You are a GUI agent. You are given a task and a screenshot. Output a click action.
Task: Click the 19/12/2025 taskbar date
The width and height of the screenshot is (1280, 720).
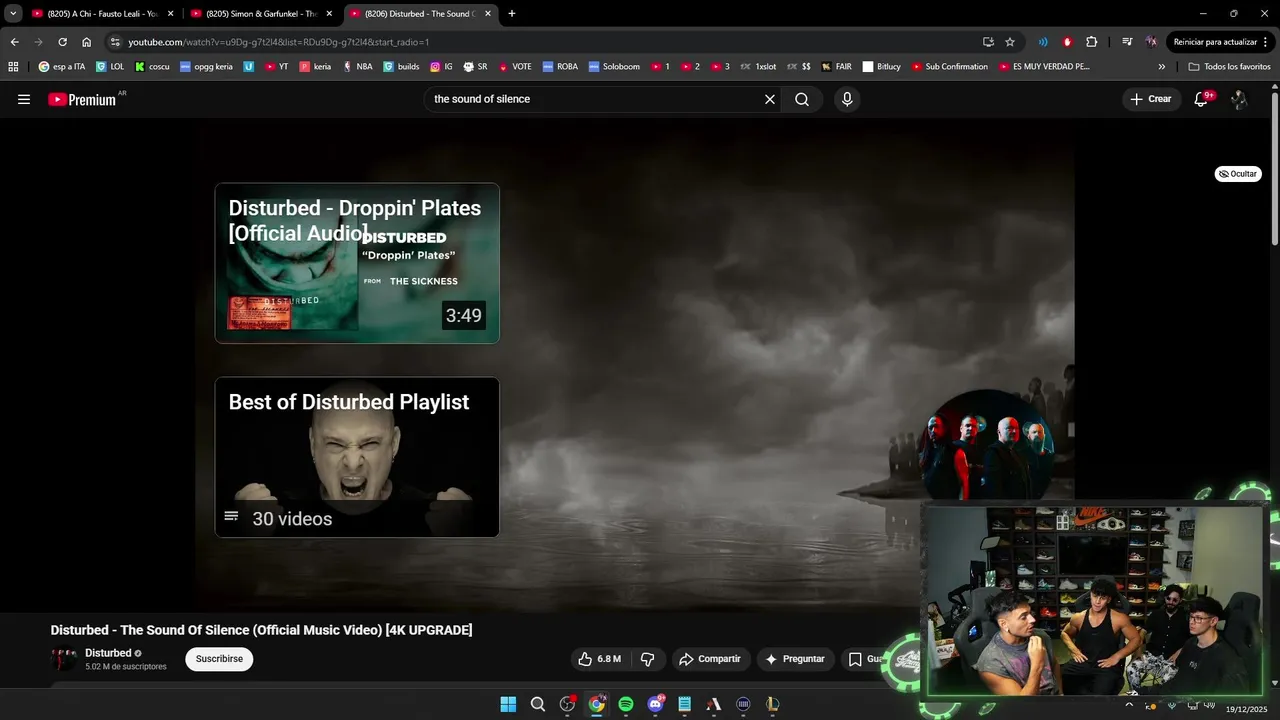[x=1249, y=709]
